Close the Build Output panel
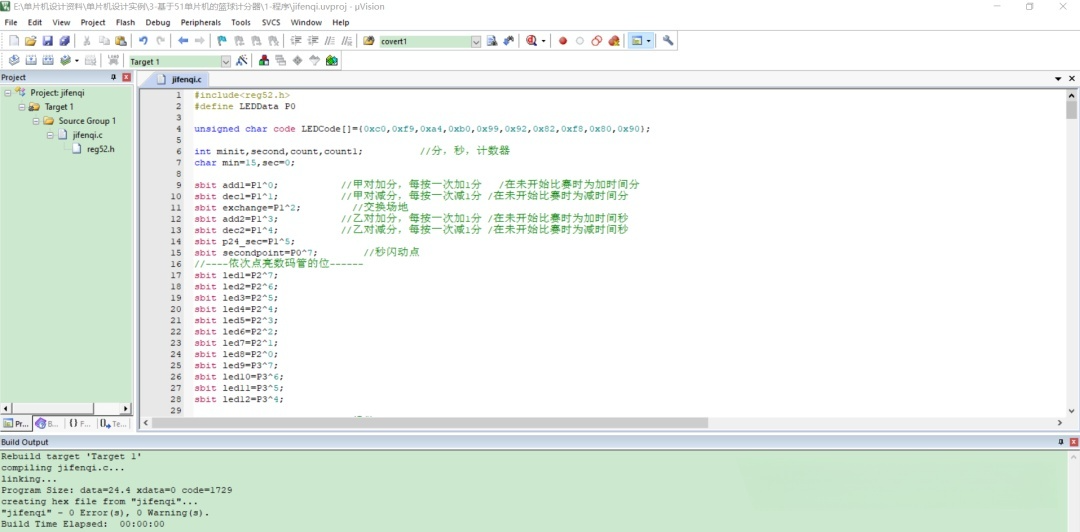The width and height of the screenshot is (1080, 532). coord(1072,442)
